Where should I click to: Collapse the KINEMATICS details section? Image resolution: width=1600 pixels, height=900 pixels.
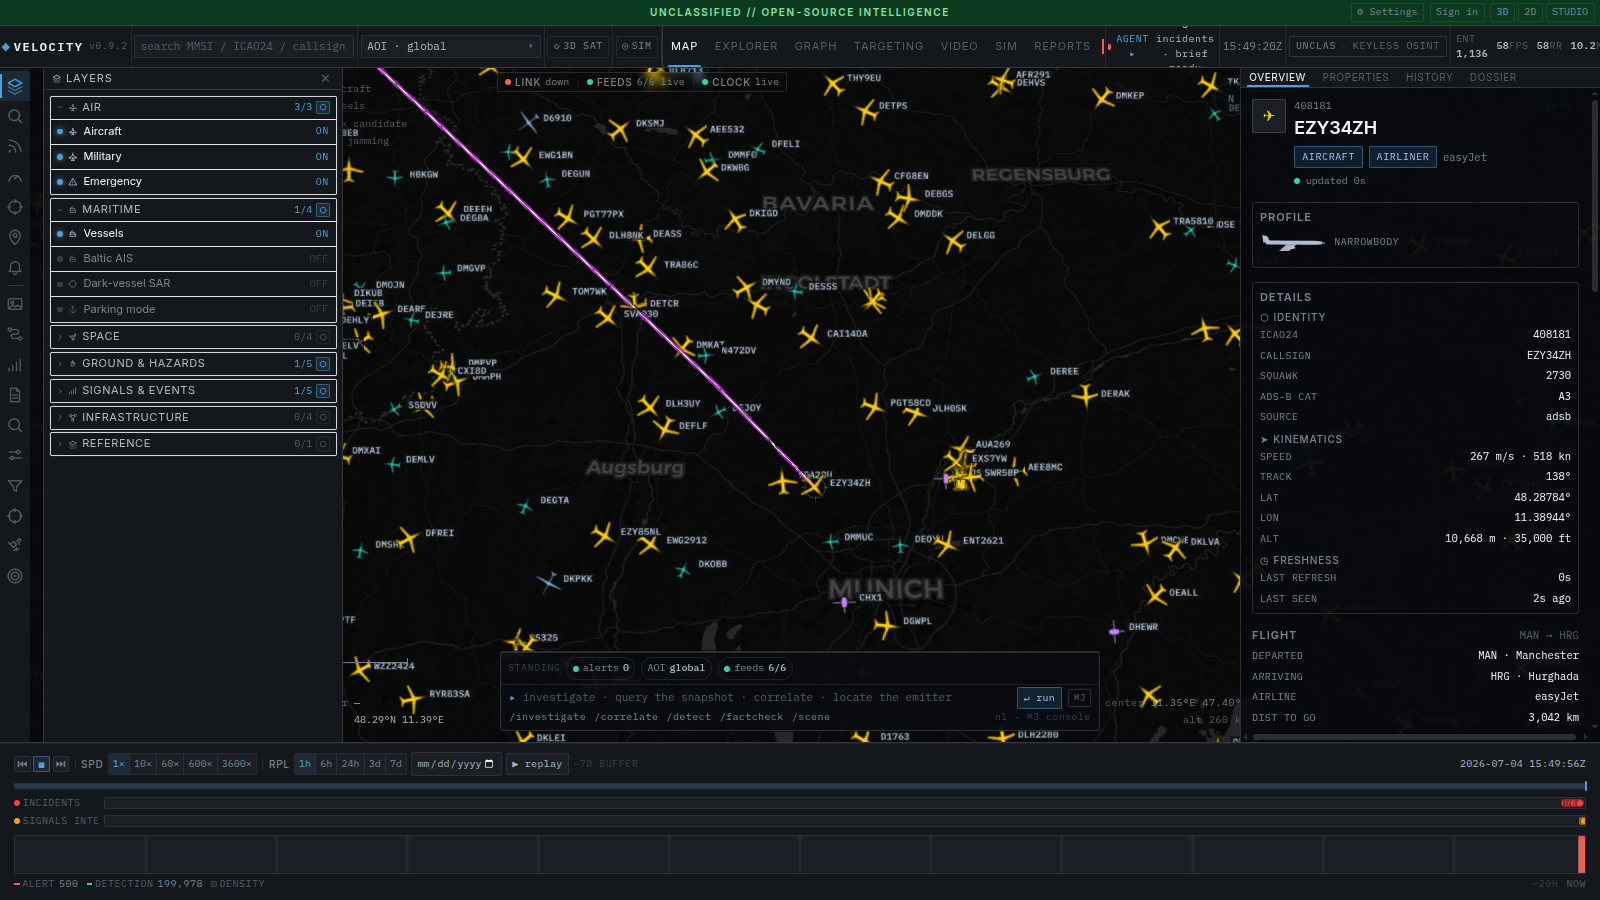(1301, 439)
